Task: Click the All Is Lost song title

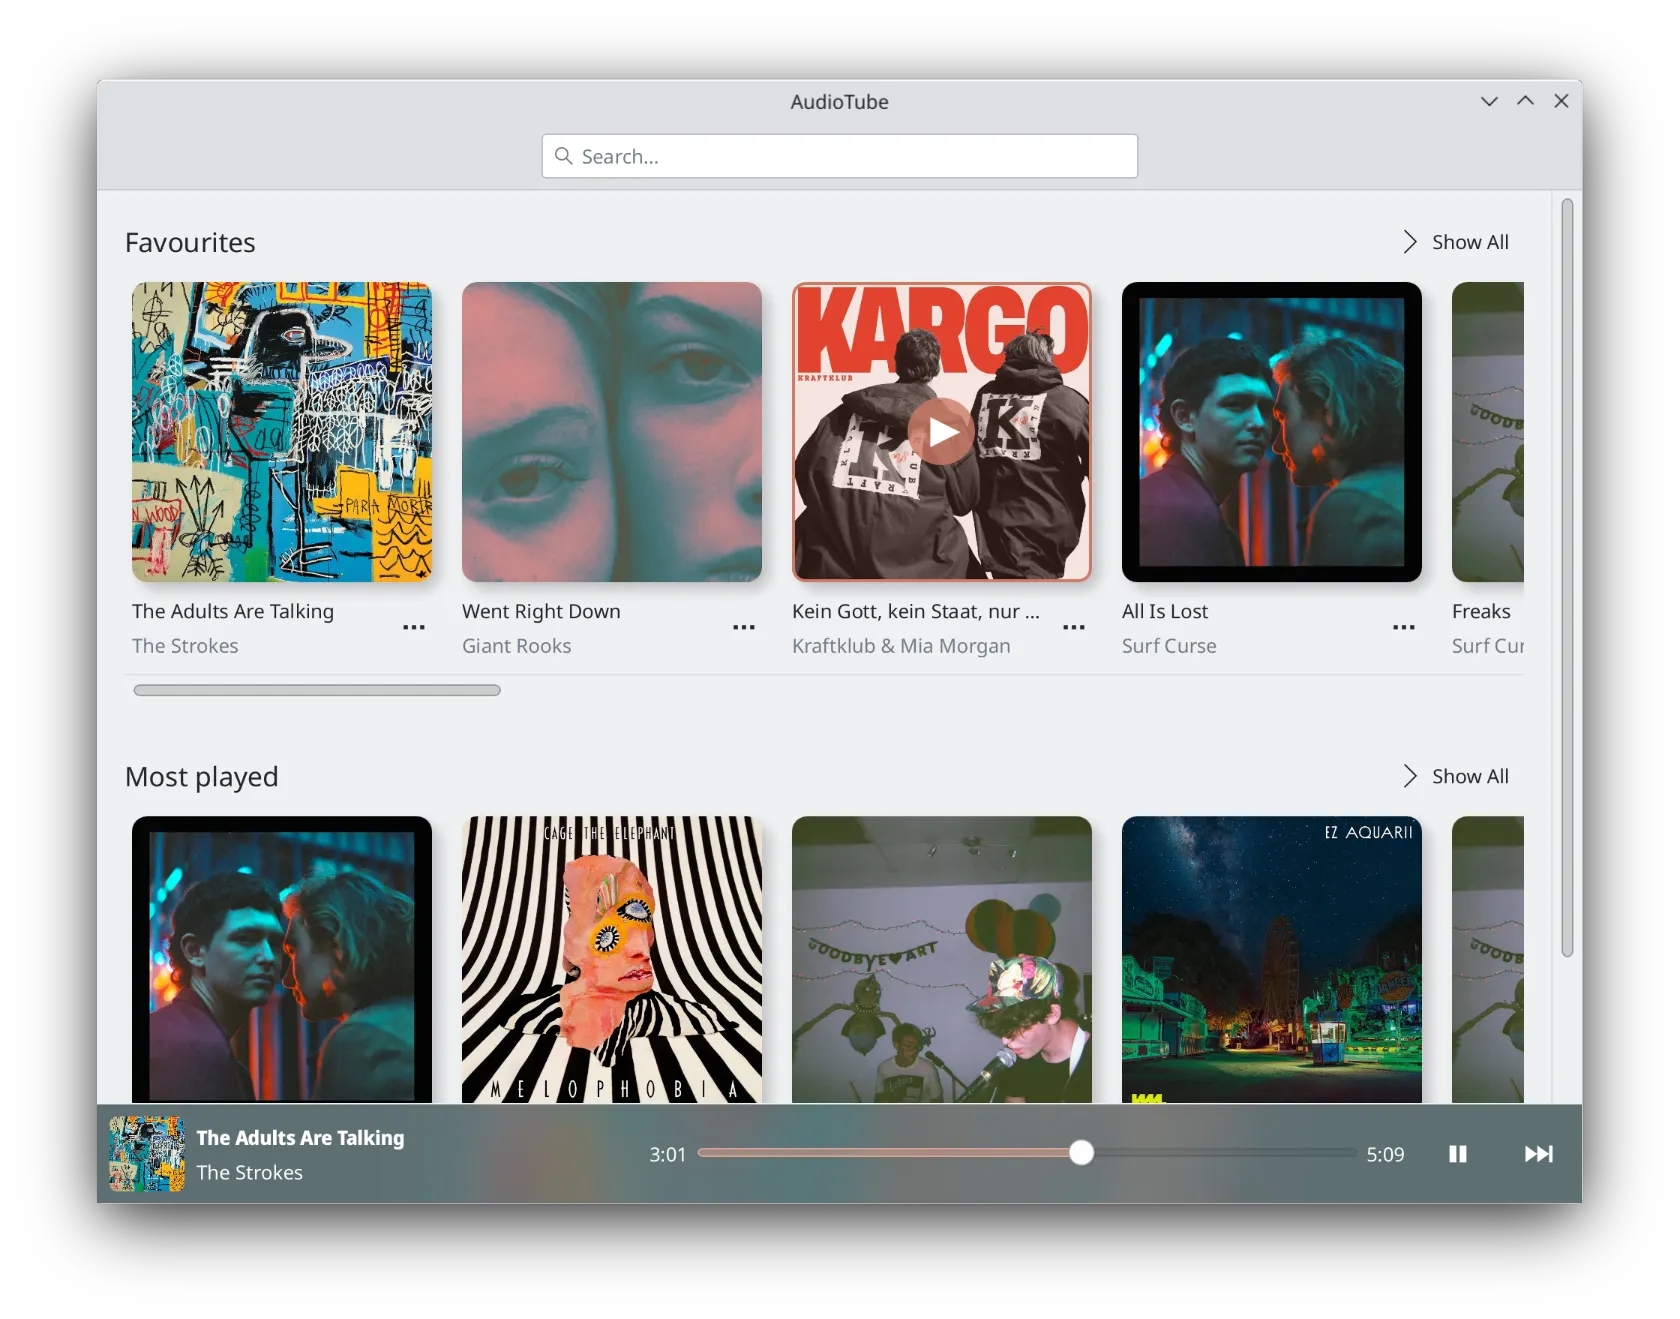Action: point(1165,611)
